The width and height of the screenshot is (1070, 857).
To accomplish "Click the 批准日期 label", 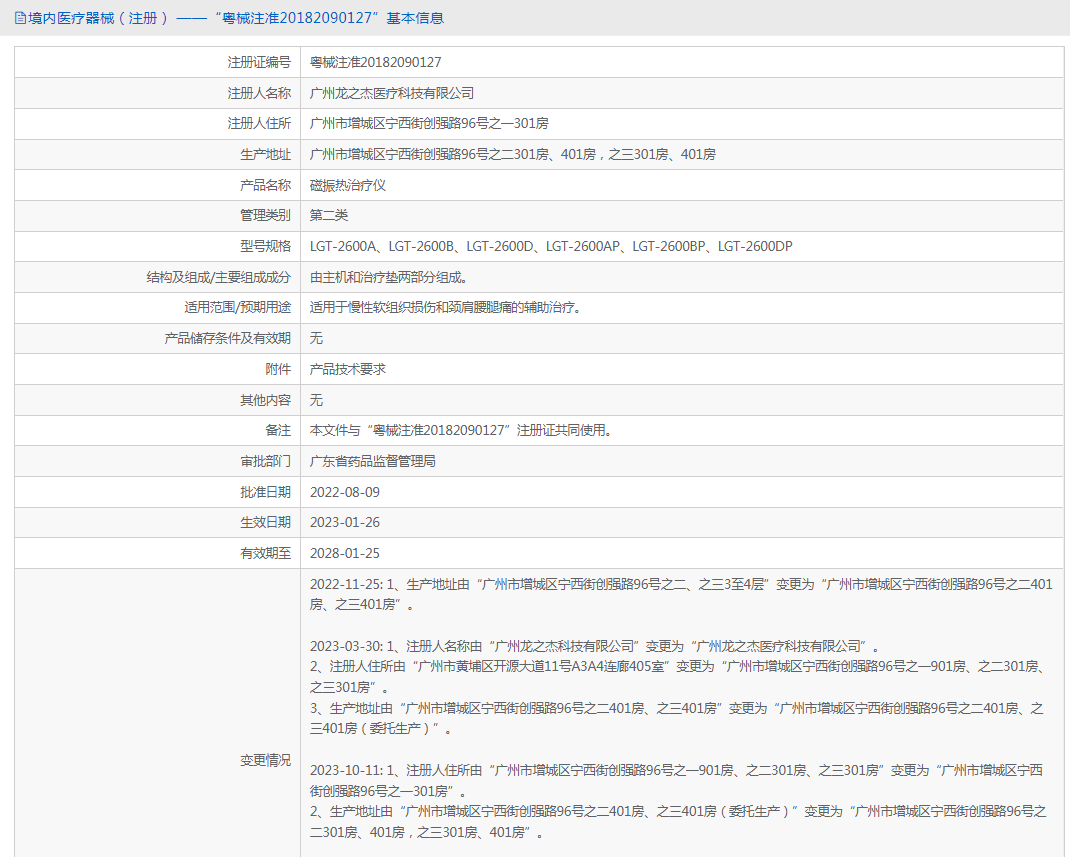I will click(265, 492).
